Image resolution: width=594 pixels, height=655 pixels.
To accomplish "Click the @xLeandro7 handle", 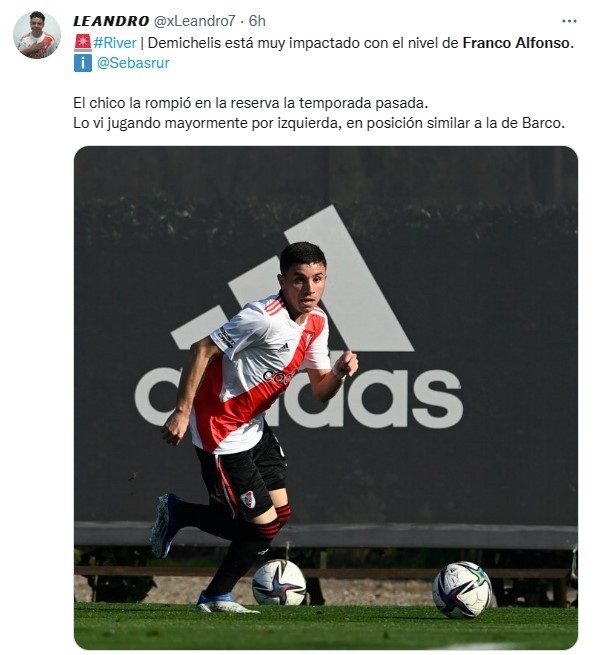I will (x=195, y=21).
